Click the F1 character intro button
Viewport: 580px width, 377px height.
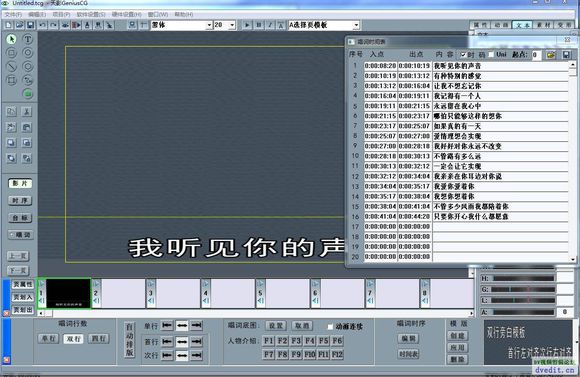[269, 341]
